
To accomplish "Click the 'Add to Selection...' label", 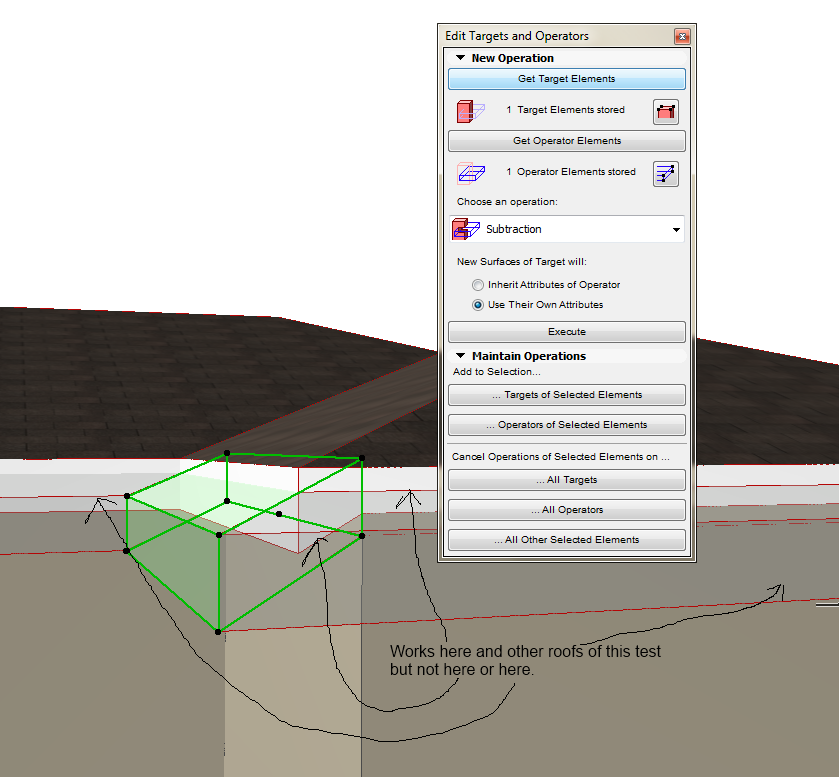I will [497, 372].
